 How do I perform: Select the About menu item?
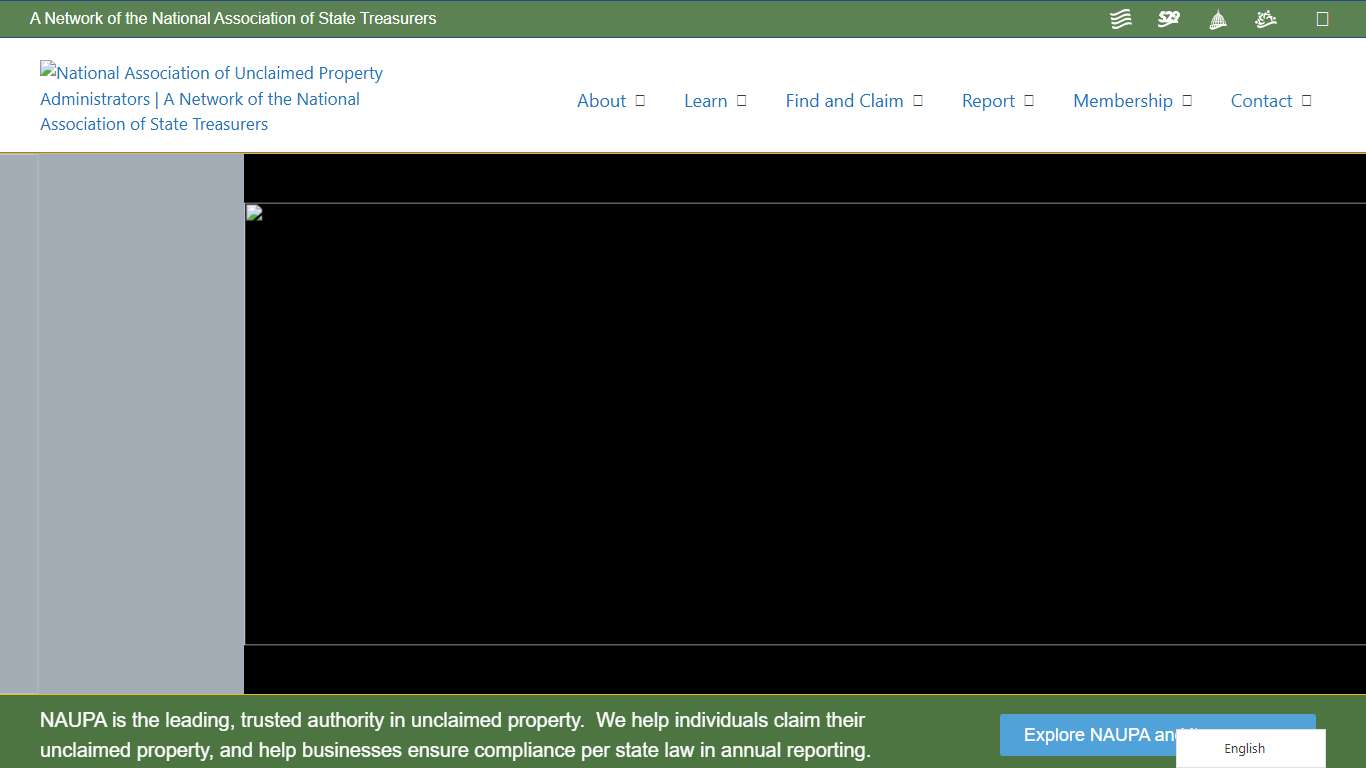click(x=601, y=100)
